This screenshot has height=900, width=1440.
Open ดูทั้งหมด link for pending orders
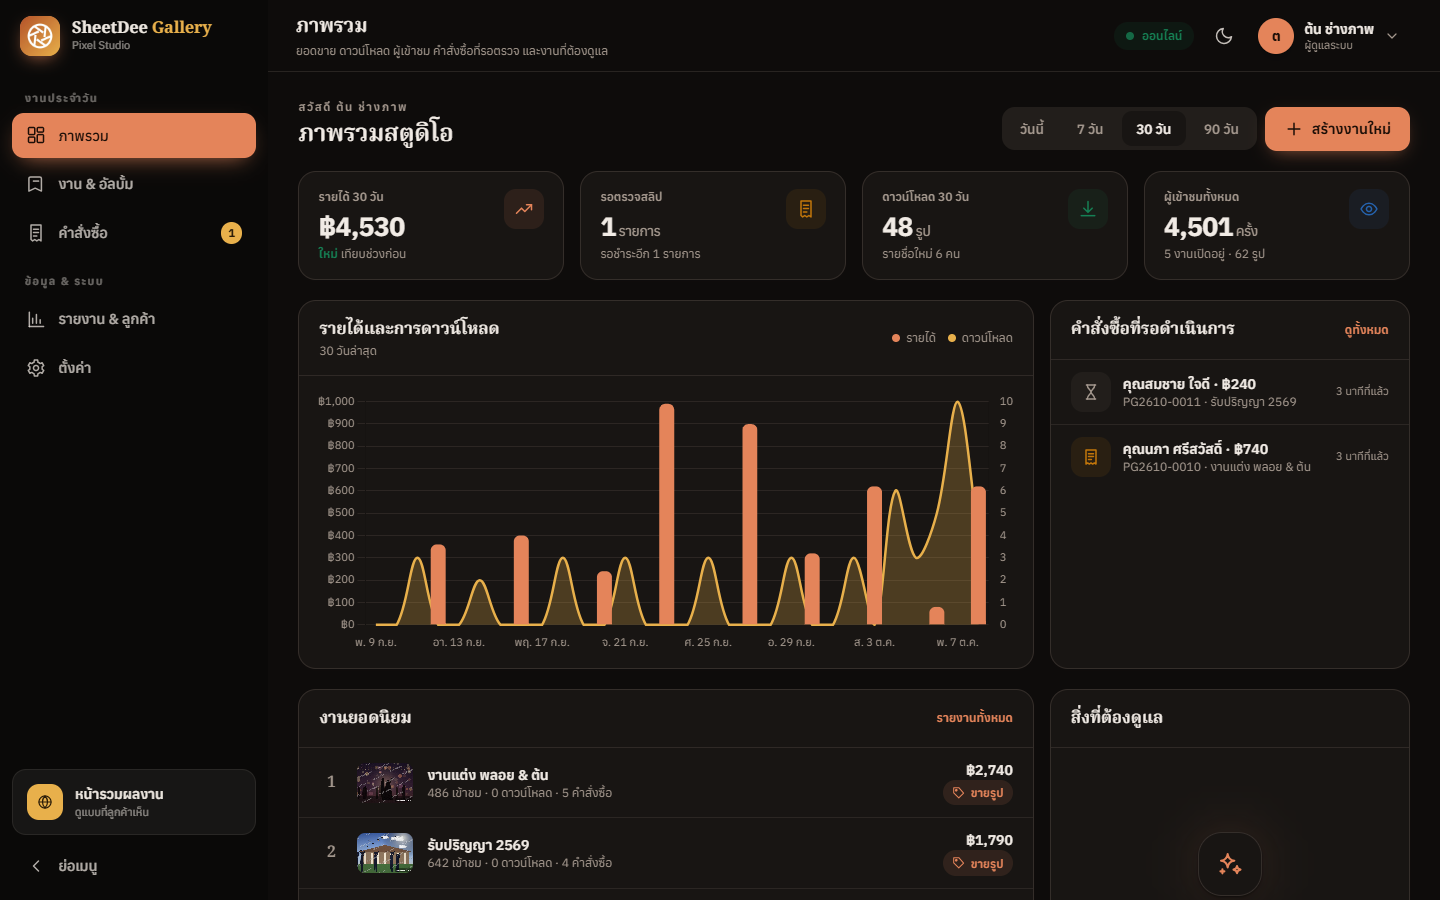coord(1366,330)
